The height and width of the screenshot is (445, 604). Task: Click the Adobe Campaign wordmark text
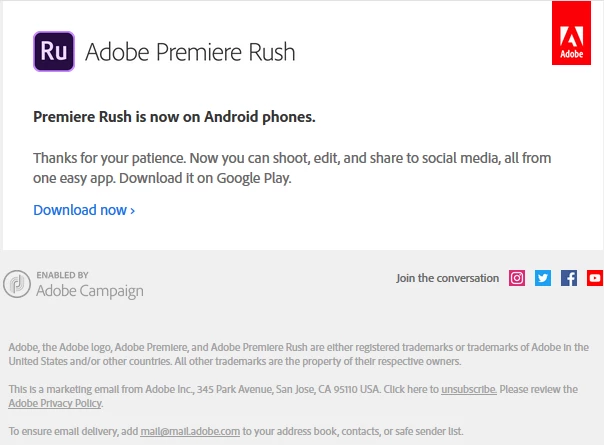pos(90,291)
